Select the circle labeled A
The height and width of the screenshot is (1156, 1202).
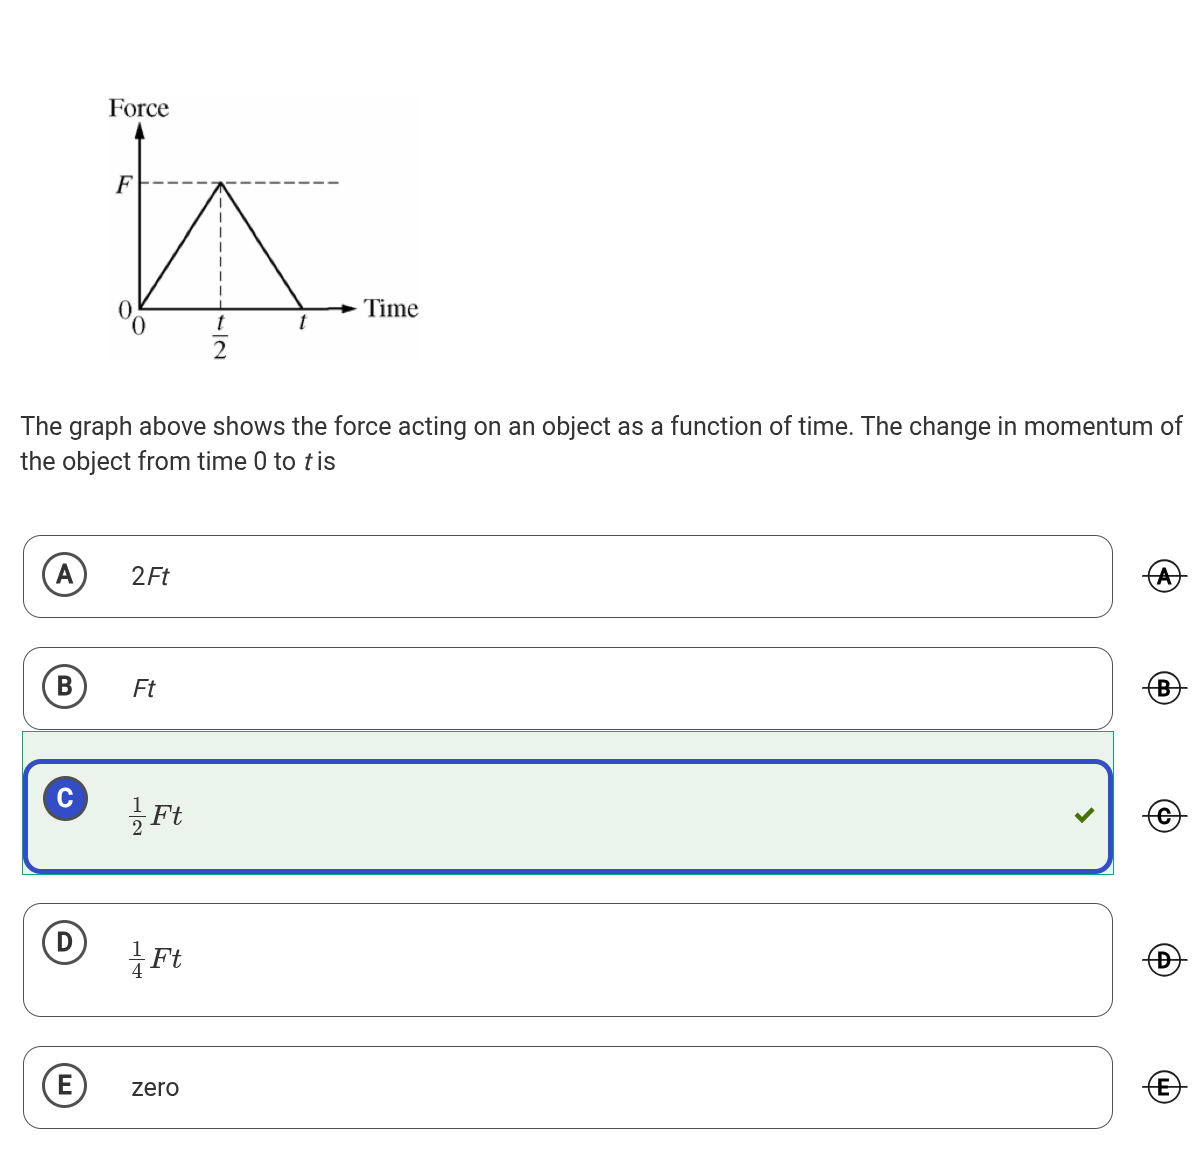coord(65,575)
